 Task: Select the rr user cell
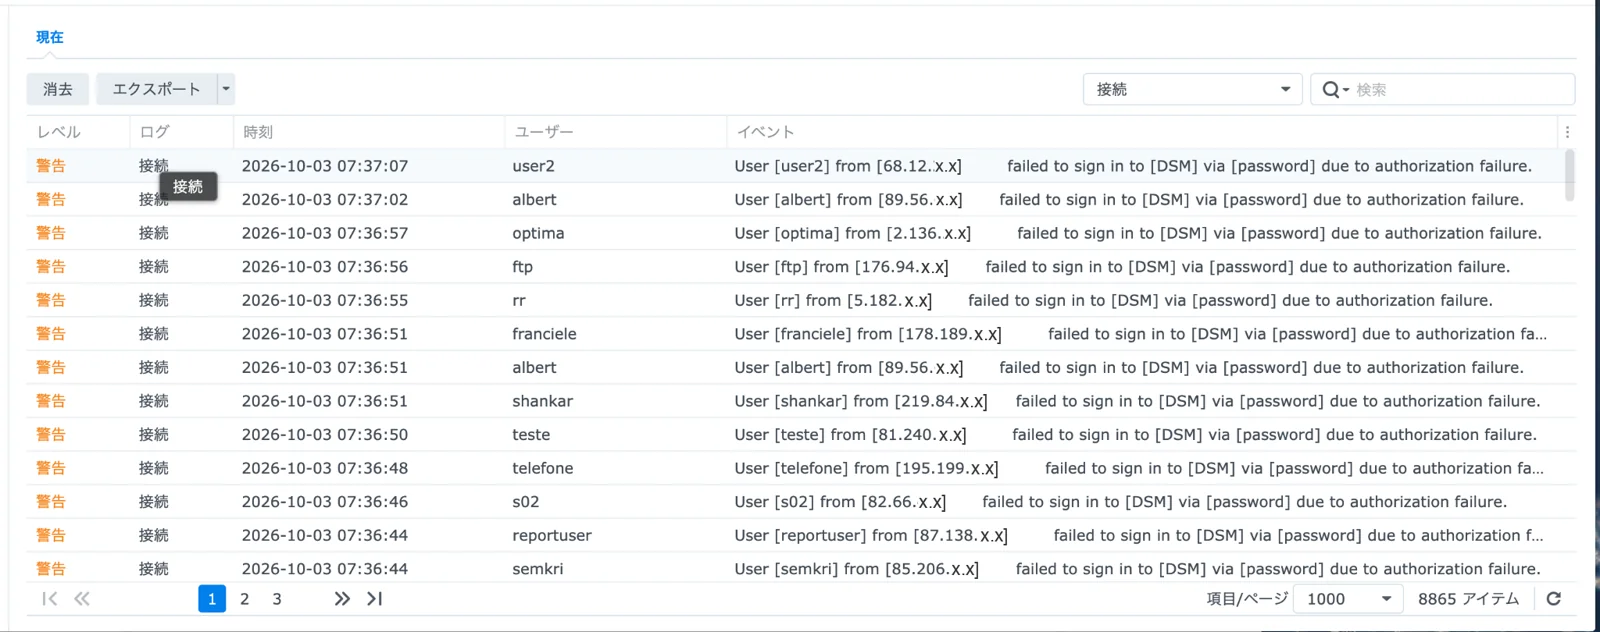(519, 300)
